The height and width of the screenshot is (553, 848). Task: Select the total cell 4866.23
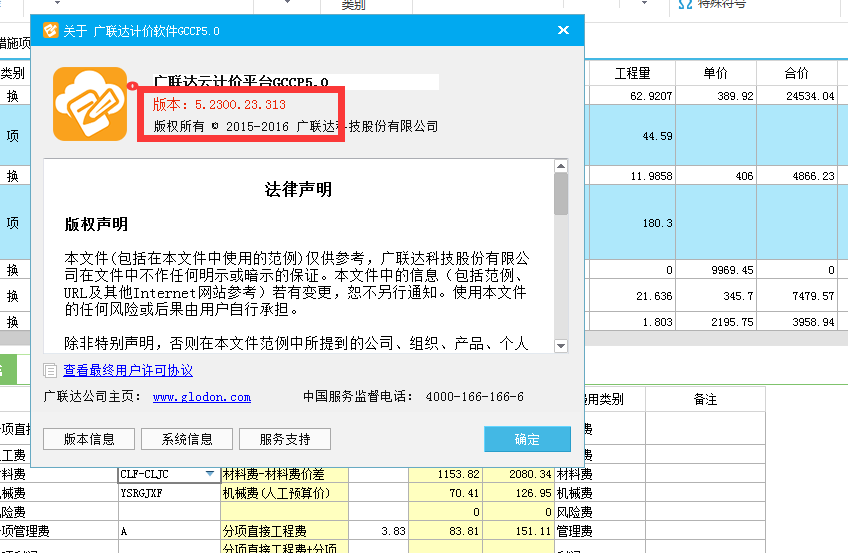point(797,176)
